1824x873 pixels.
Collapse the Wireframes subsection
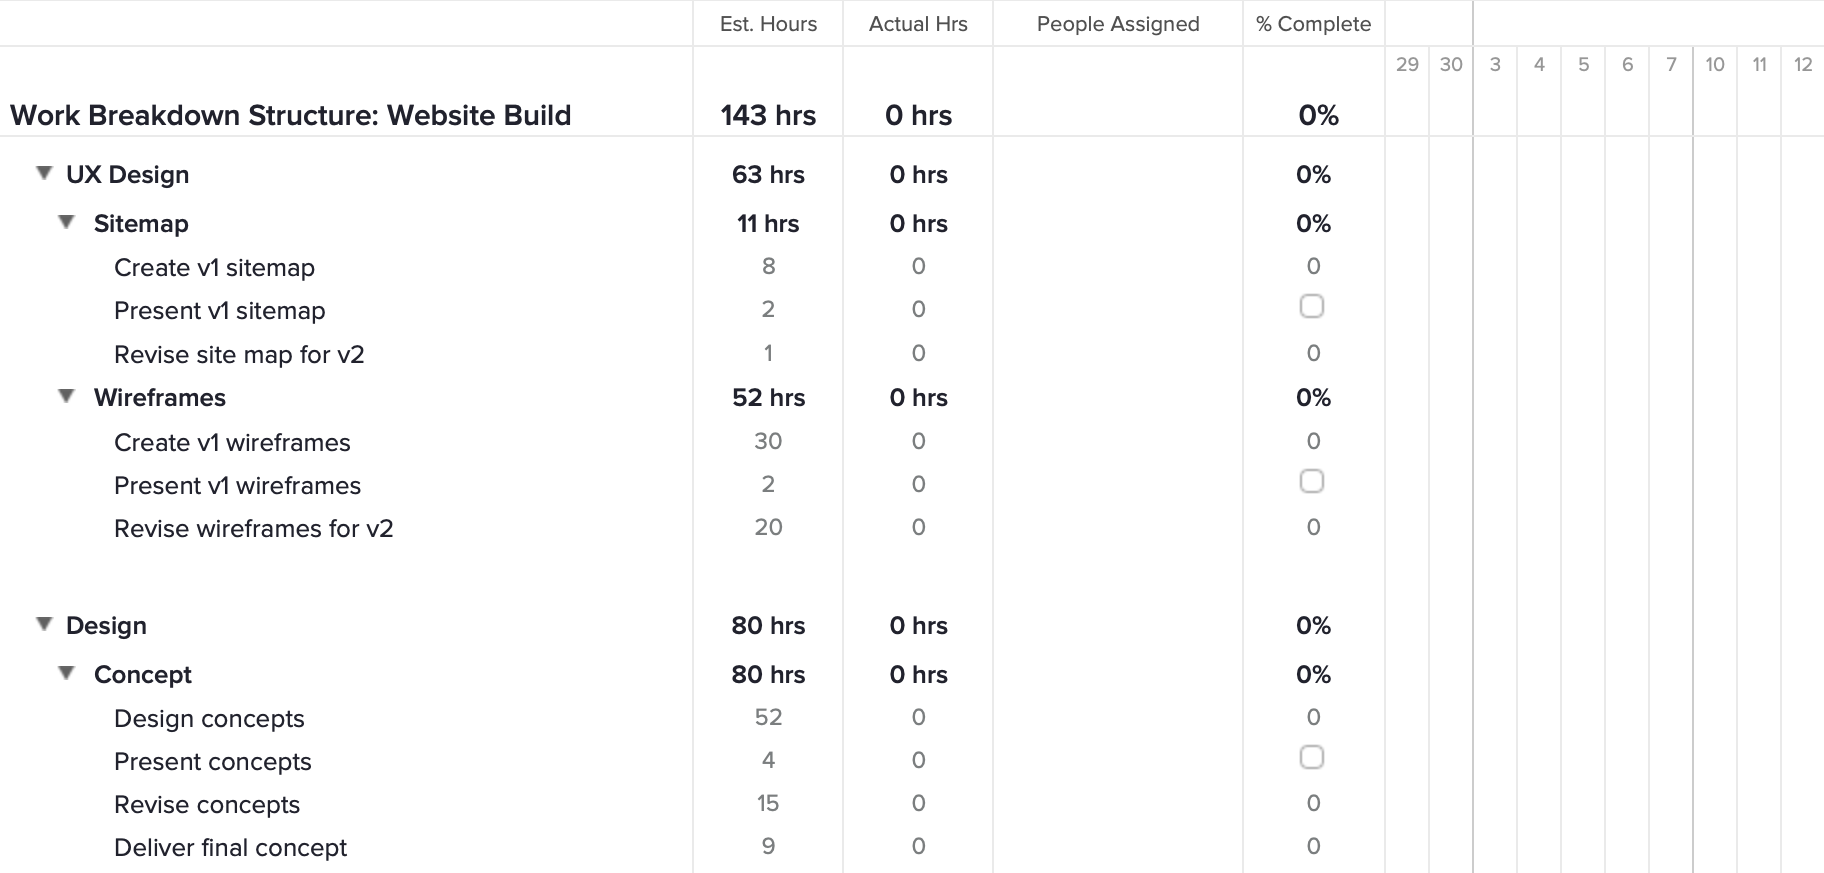(66, 395)
